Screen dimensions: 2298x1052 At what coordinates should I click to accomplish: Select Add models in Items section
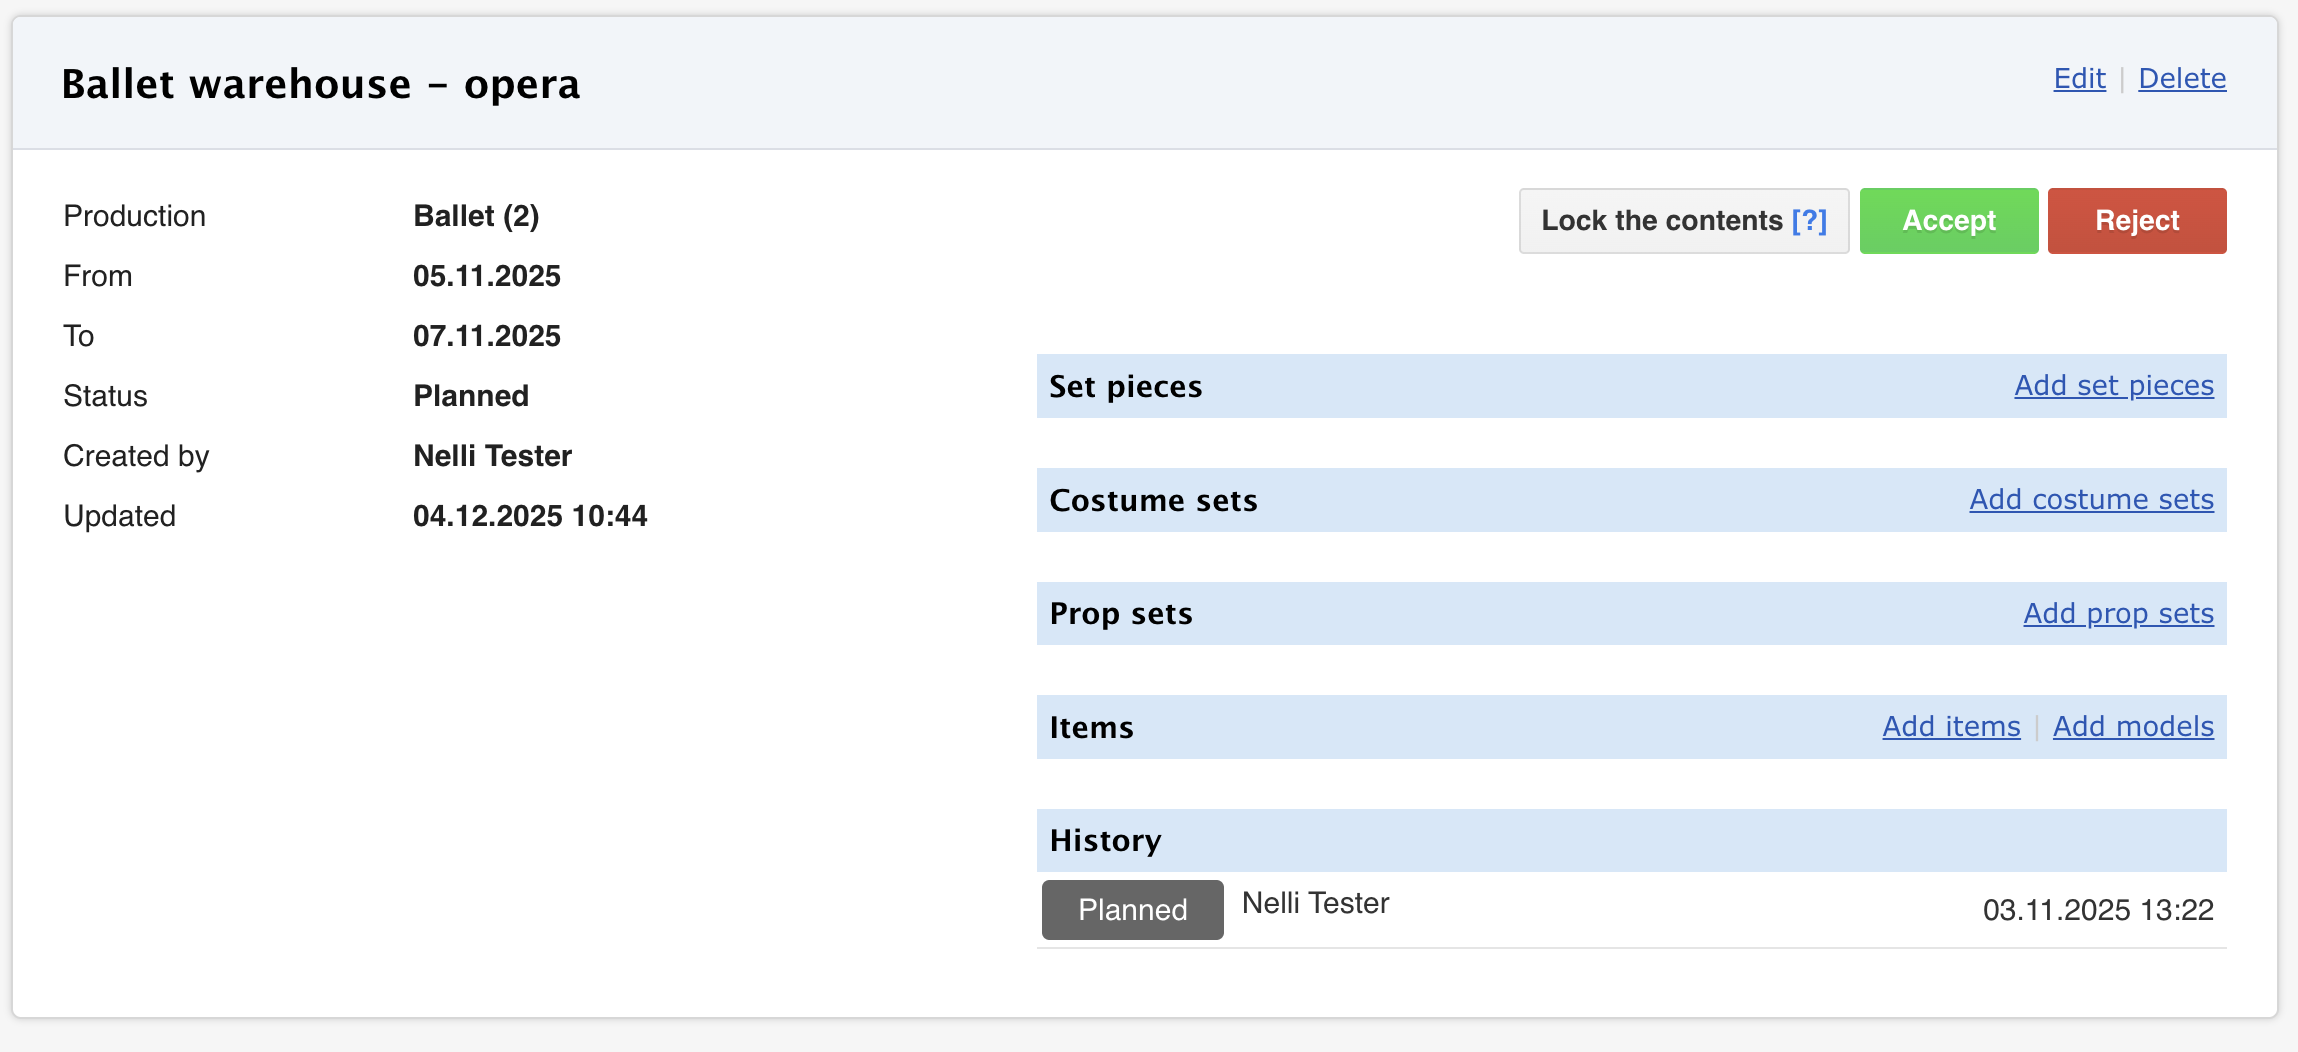2133,727
